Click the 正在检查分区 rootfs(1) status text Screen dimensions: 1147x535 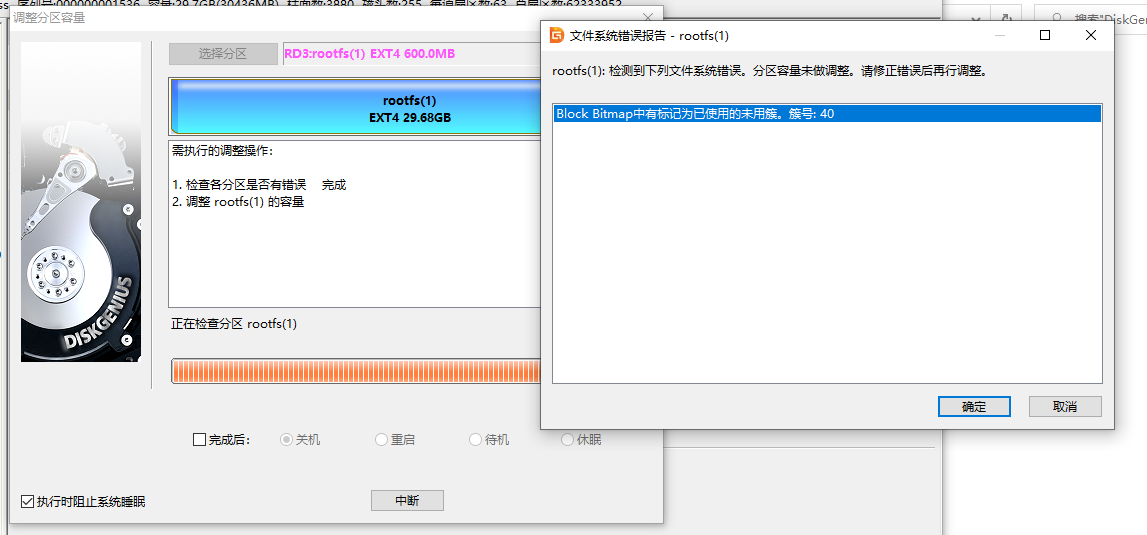(234, 323)
